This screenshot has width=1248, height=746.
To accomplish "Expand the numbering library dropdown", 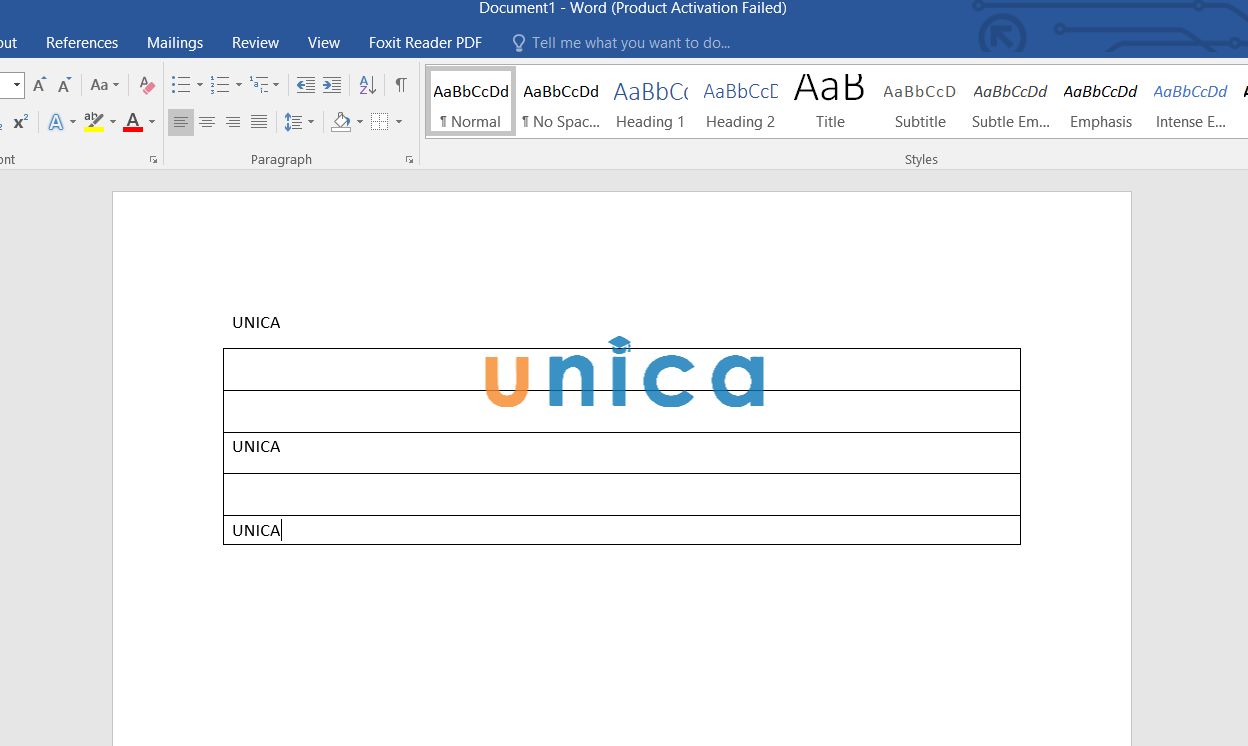I will (239, 85).
